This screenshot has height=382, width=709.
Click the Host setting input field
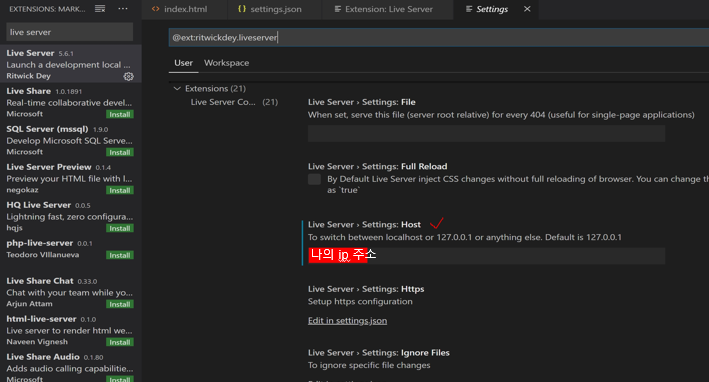click(x=487, y=256)
